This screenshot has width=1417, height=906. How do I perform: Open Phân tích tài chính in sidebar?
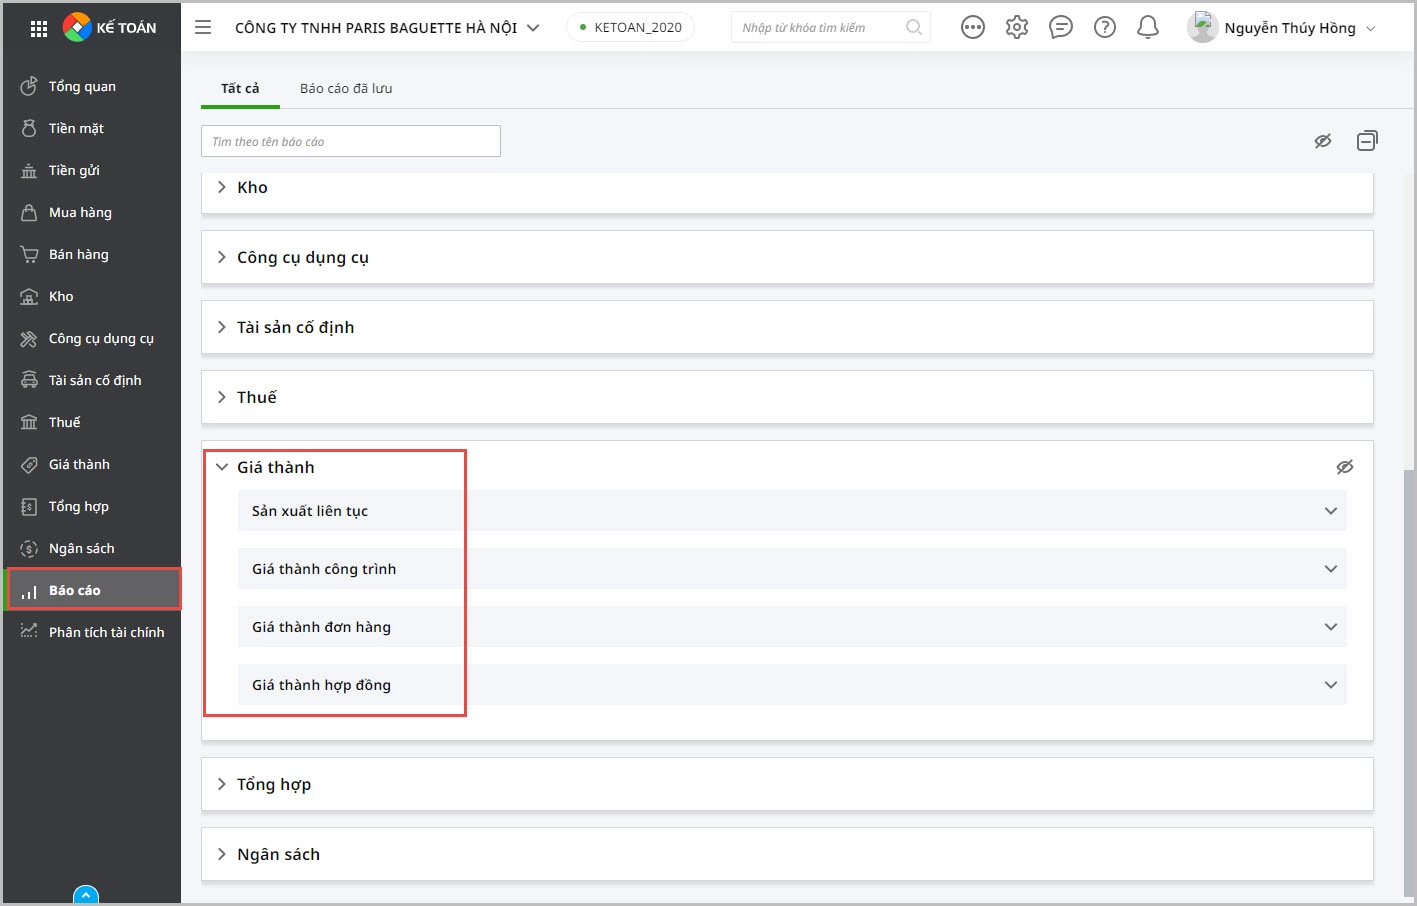point(106,632)
